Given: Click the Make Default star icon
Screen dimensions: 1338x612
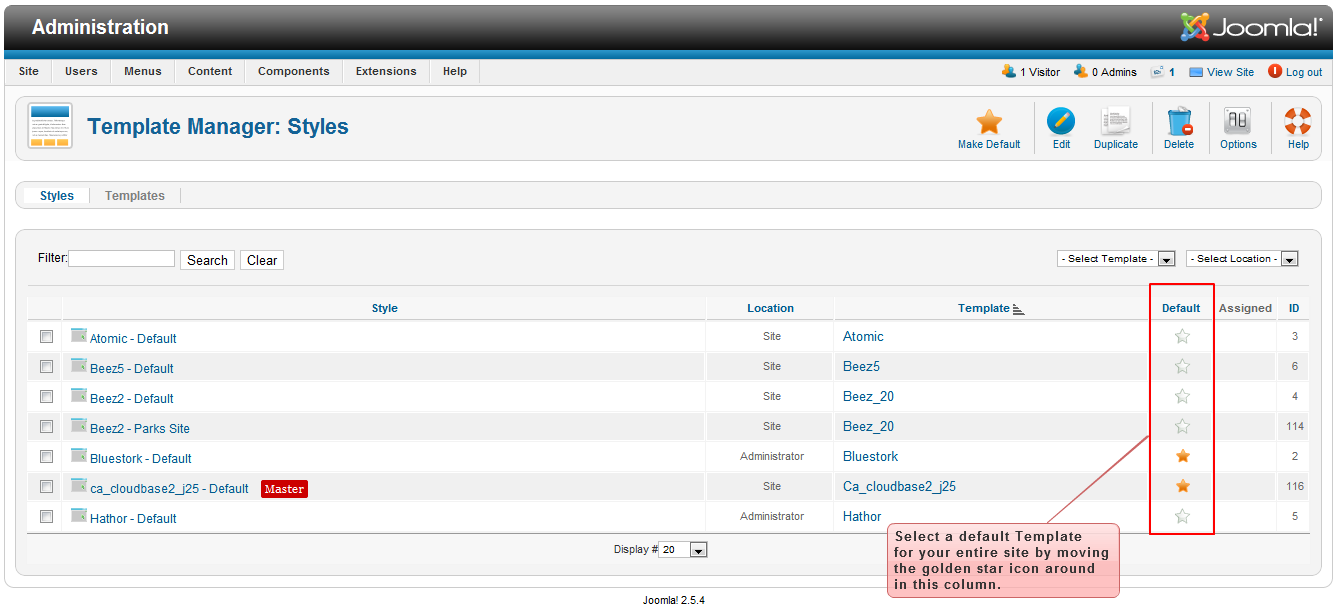Looking at the screenshot, I should (x=989, y=122).
